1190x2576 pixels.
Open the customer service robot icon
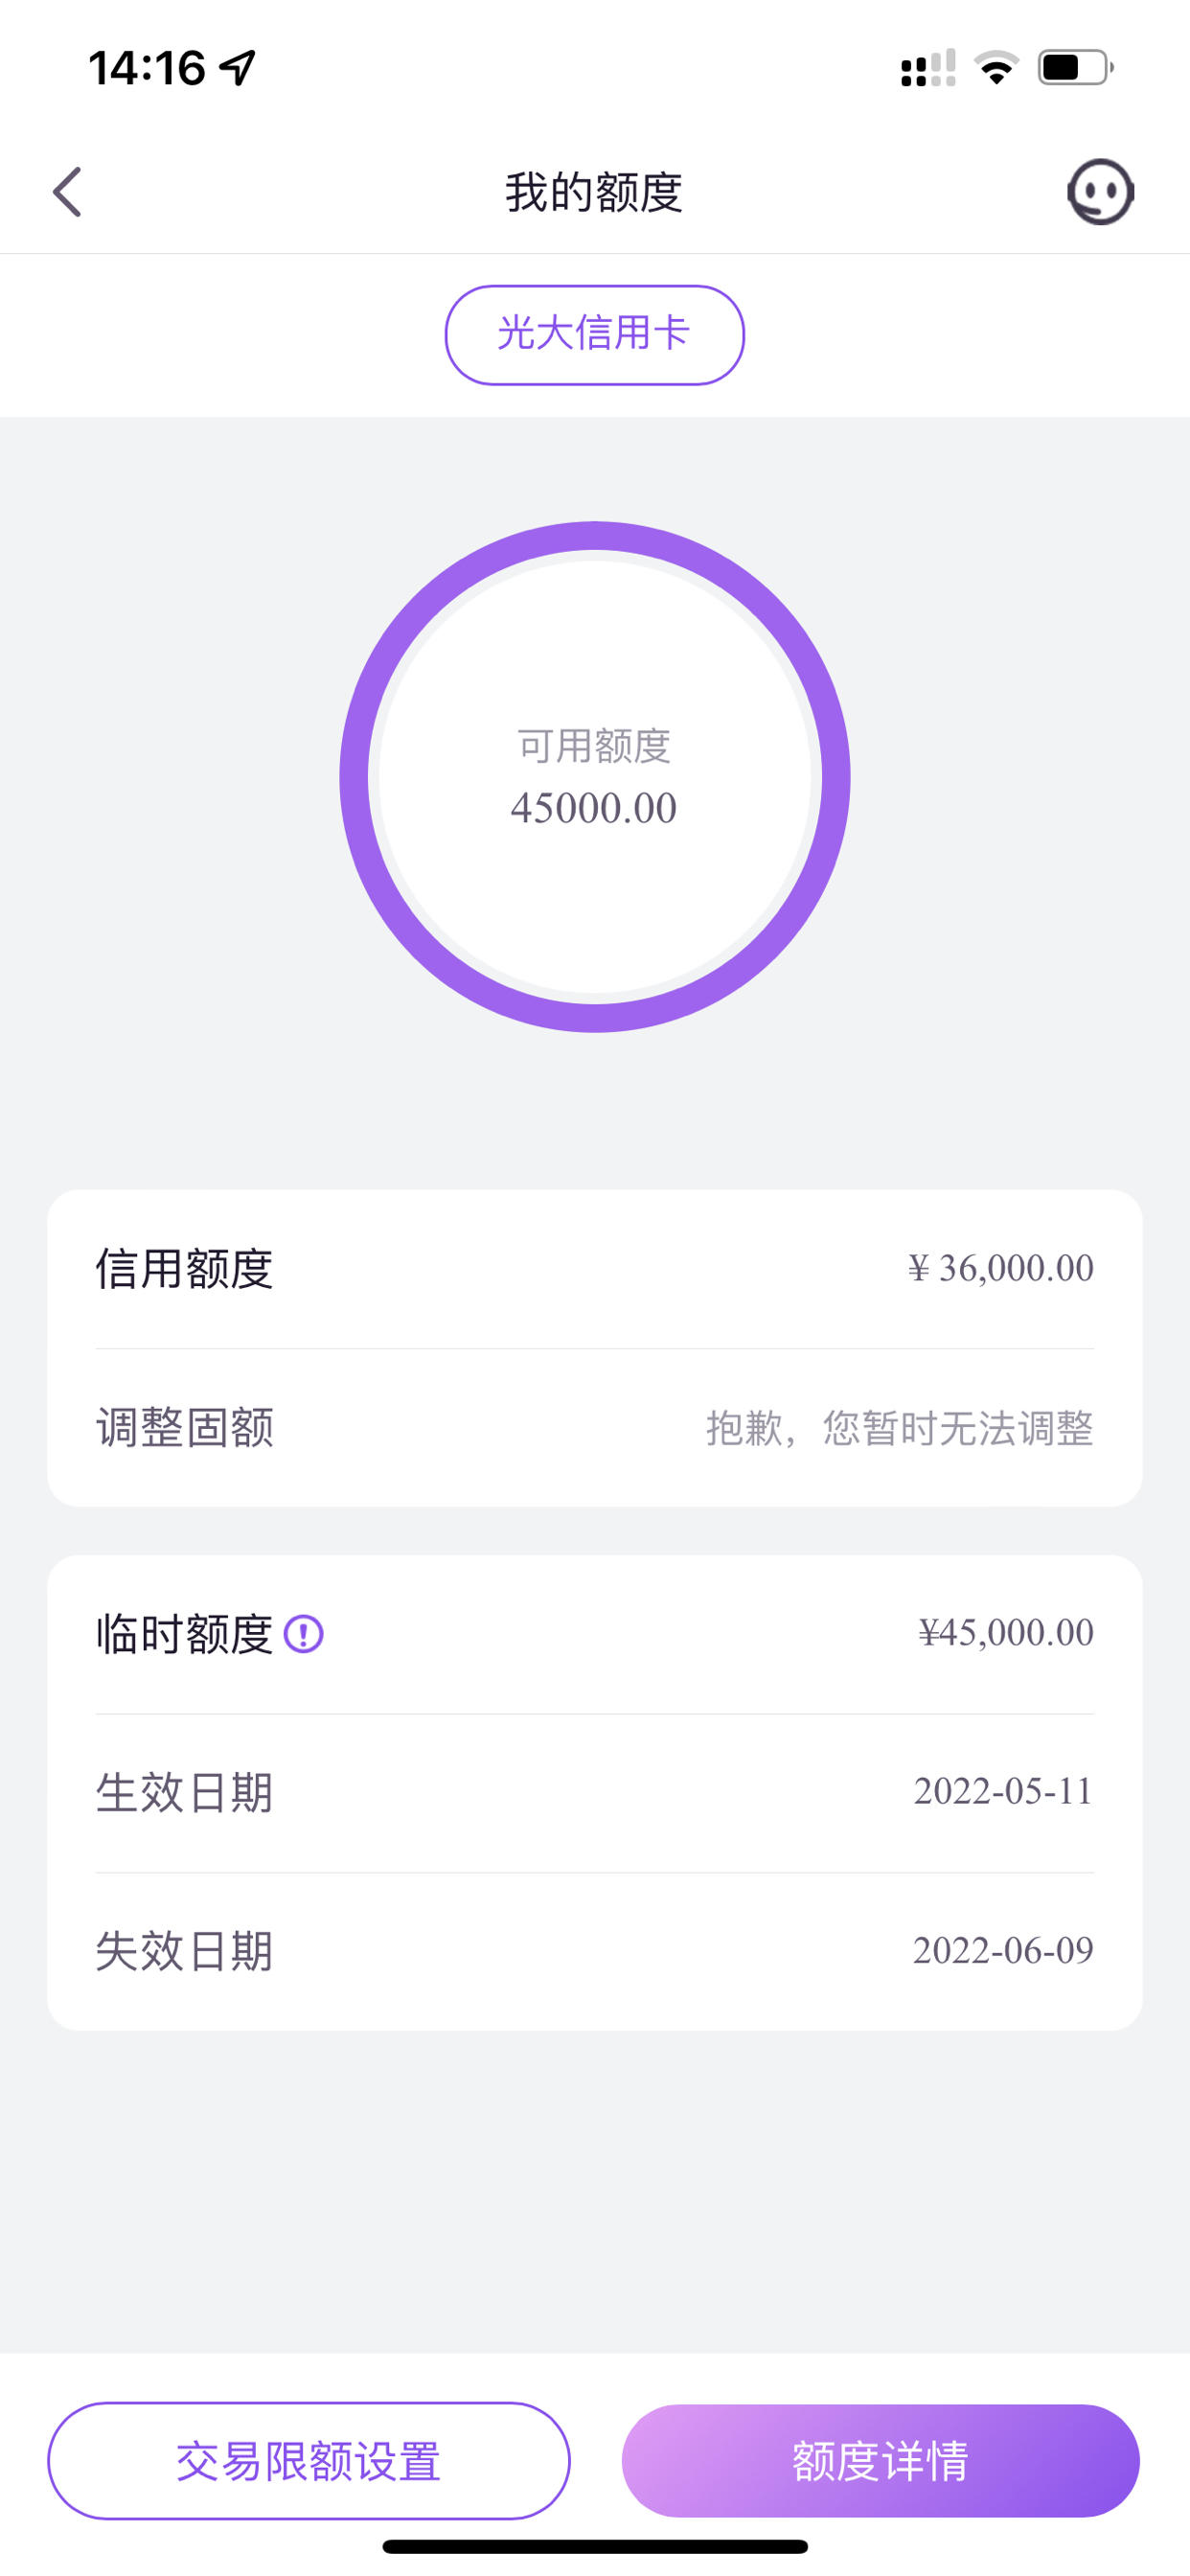tap(1100, 192)
